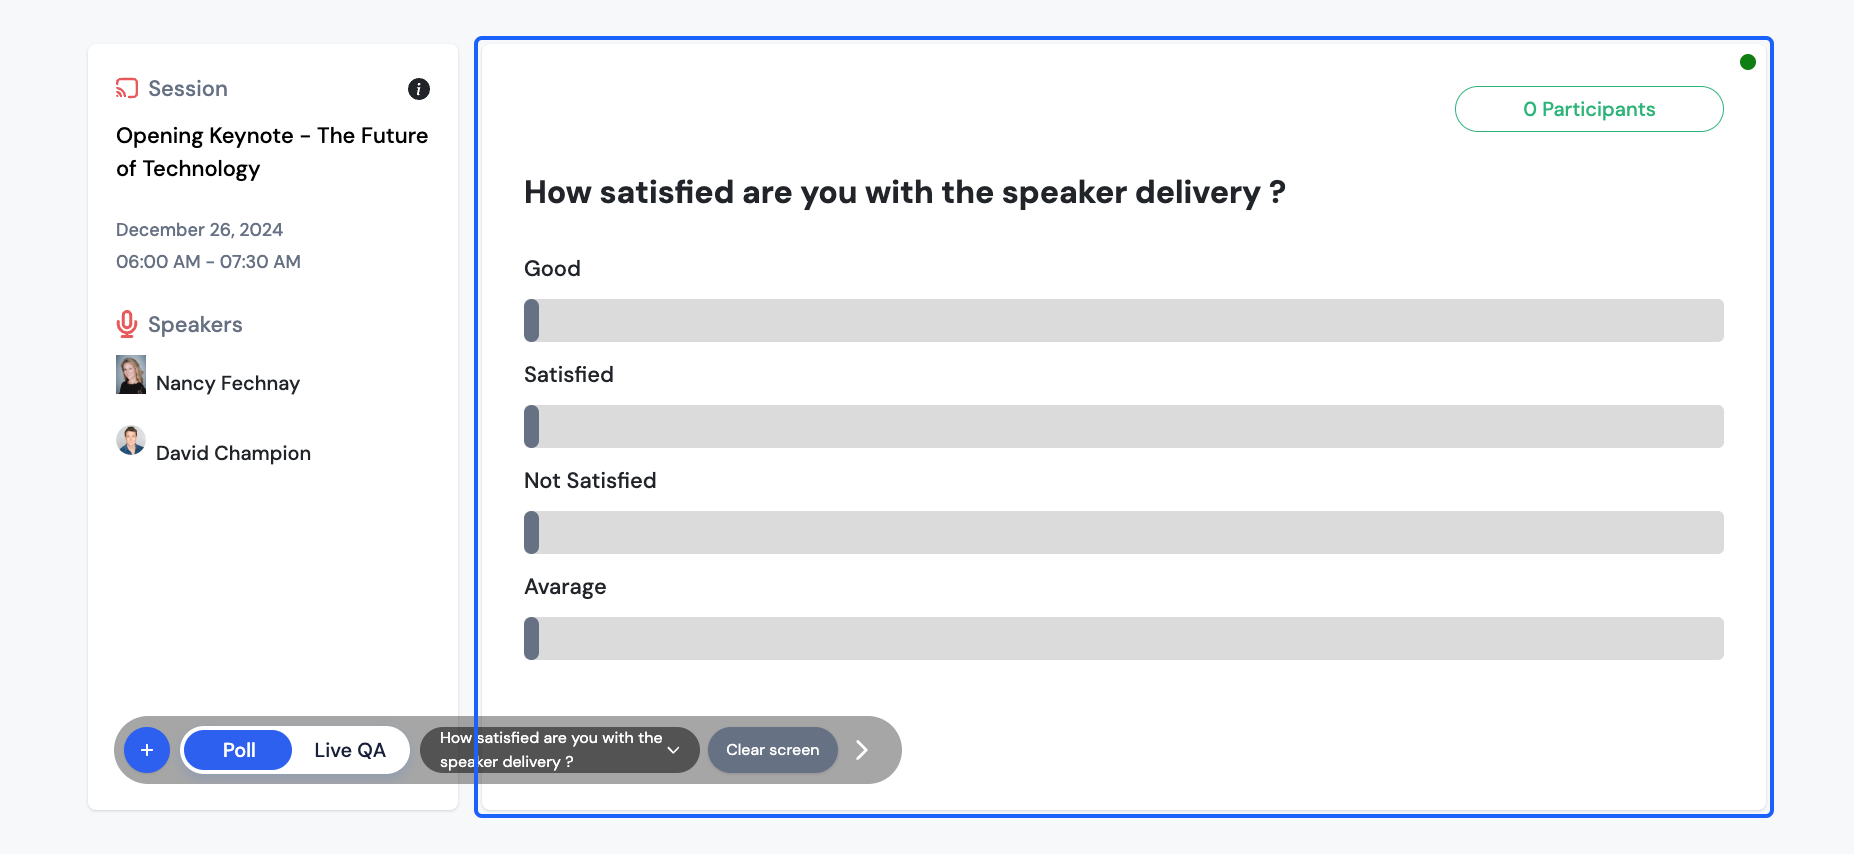1854x854 pixels.
Task: Switch to Live QA mode
Action: point(350,750)
